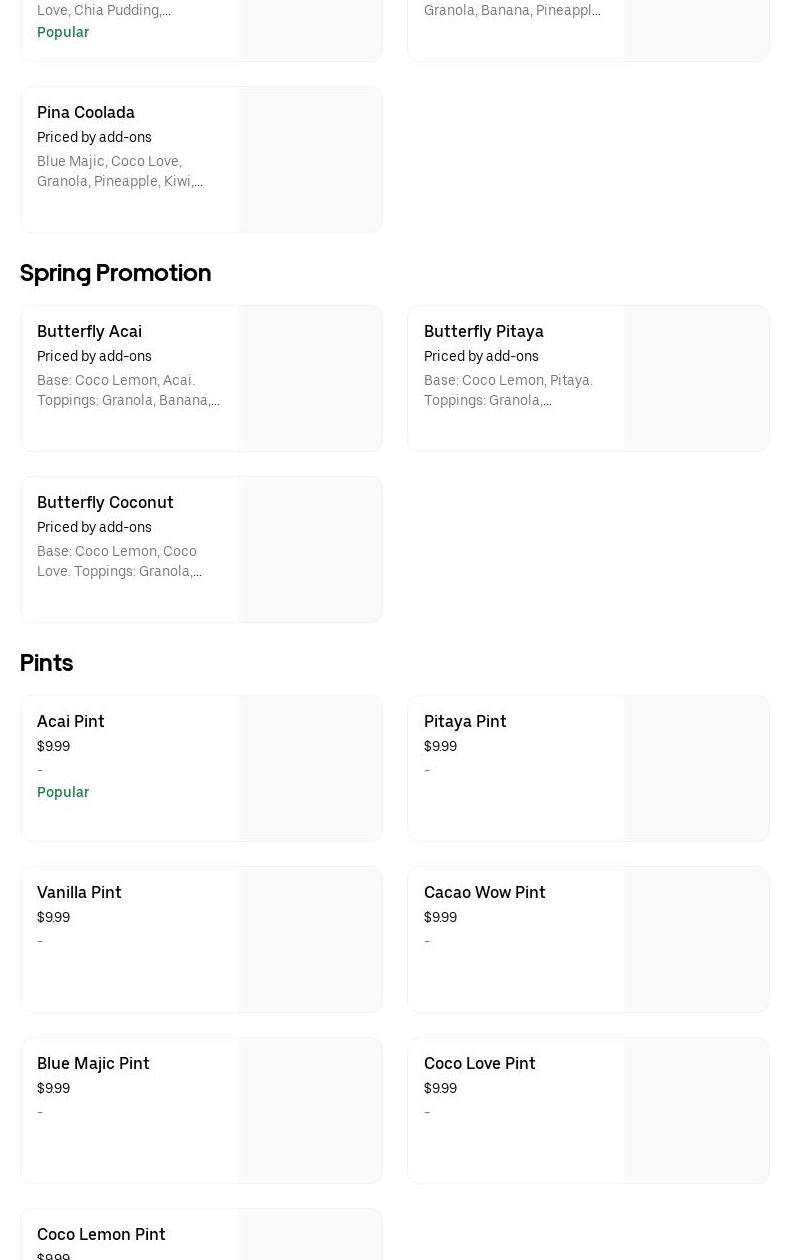Click the Coco Love Pint thumbnail
Viewport: 804px width, 1260px height.
click(696, 1111)
